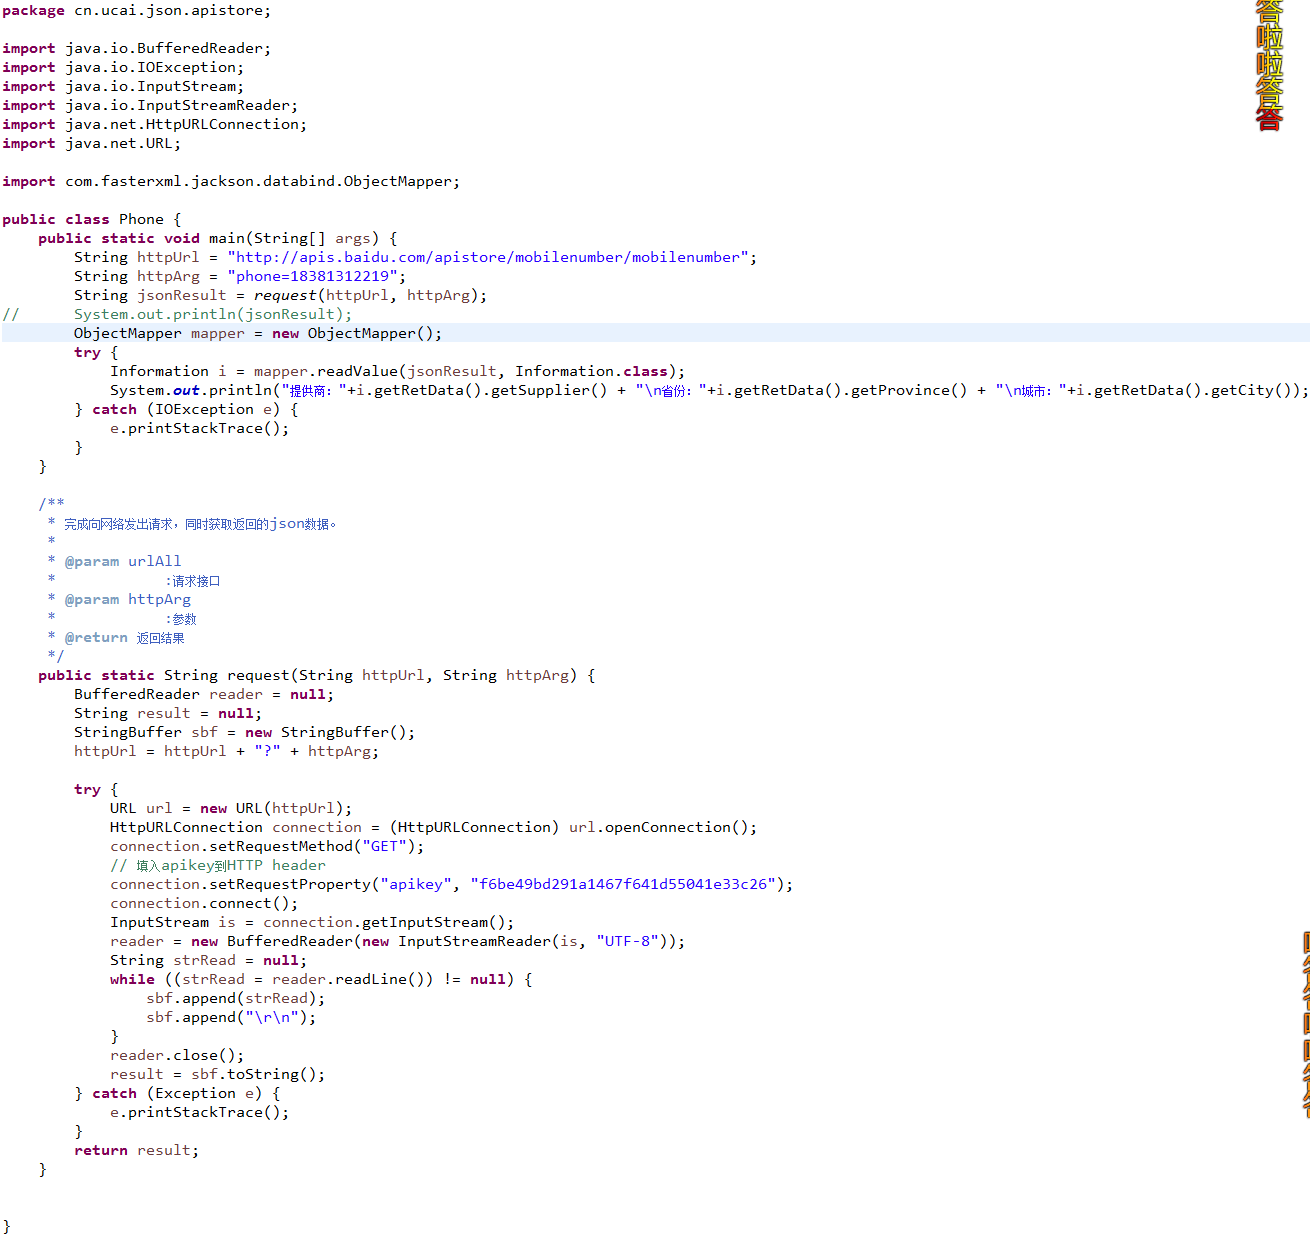
Task: Select the apikey hash string value
Action: [623, 884]
